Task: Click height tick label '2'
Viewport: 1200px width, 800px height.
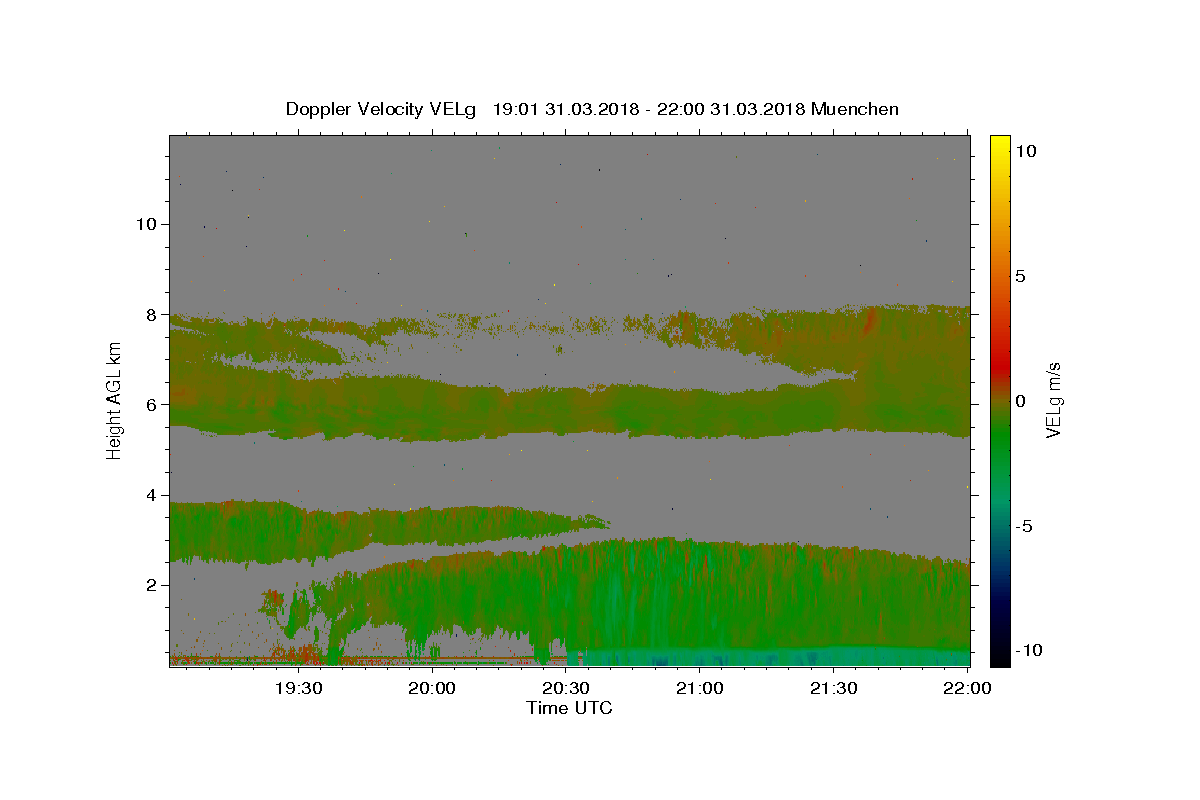Action: tap(150, 585)
